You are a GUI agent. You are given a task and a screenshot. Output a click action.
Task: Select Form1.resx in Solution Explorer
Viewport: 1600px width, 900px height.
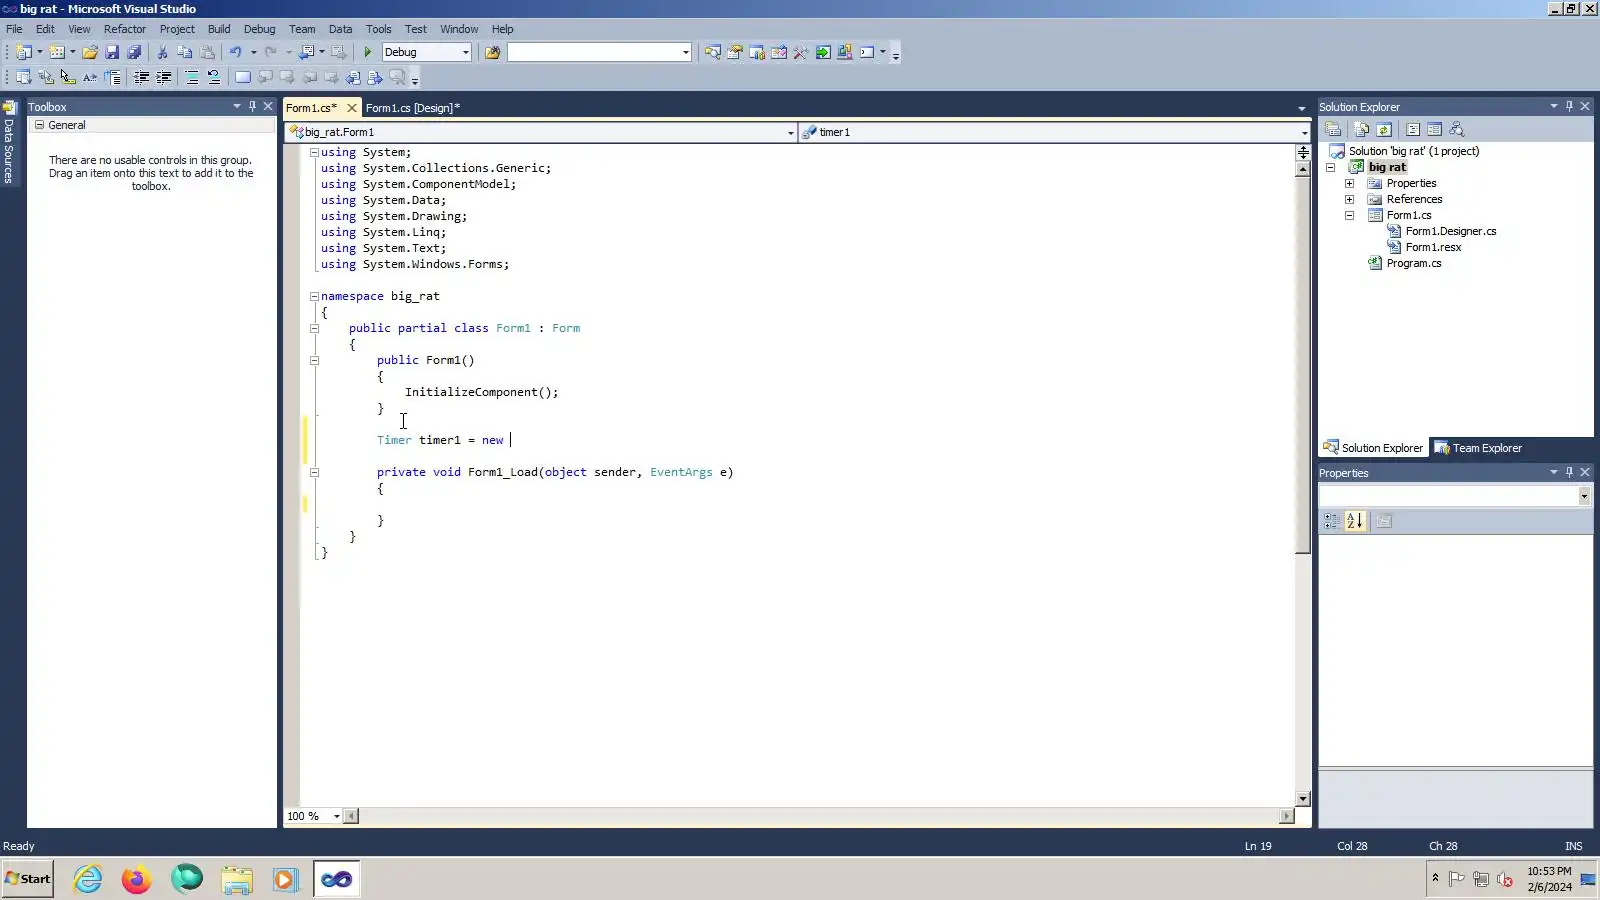(1433, 247)
